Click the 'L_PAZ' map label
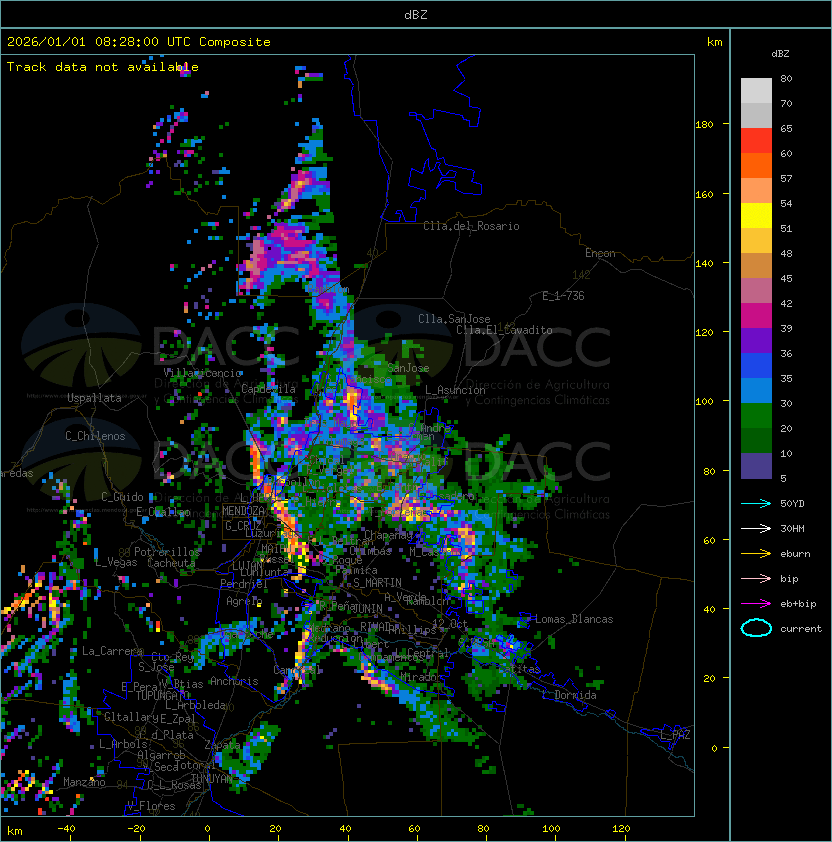 tap(675, 735)
